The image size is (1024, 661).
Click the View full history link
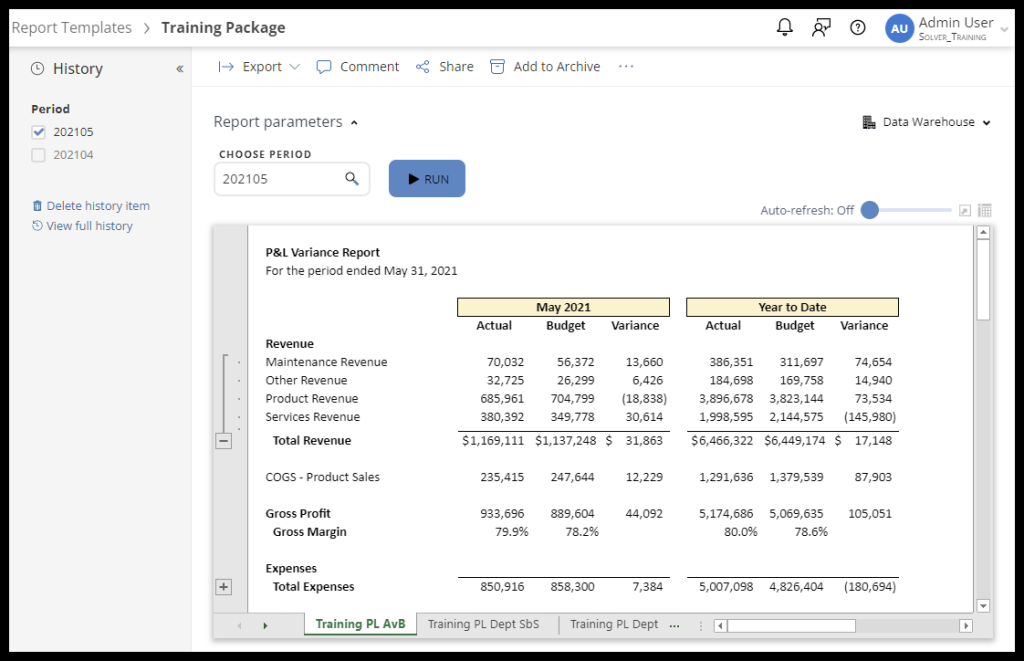pyautogui.click(x=89, y=226)
